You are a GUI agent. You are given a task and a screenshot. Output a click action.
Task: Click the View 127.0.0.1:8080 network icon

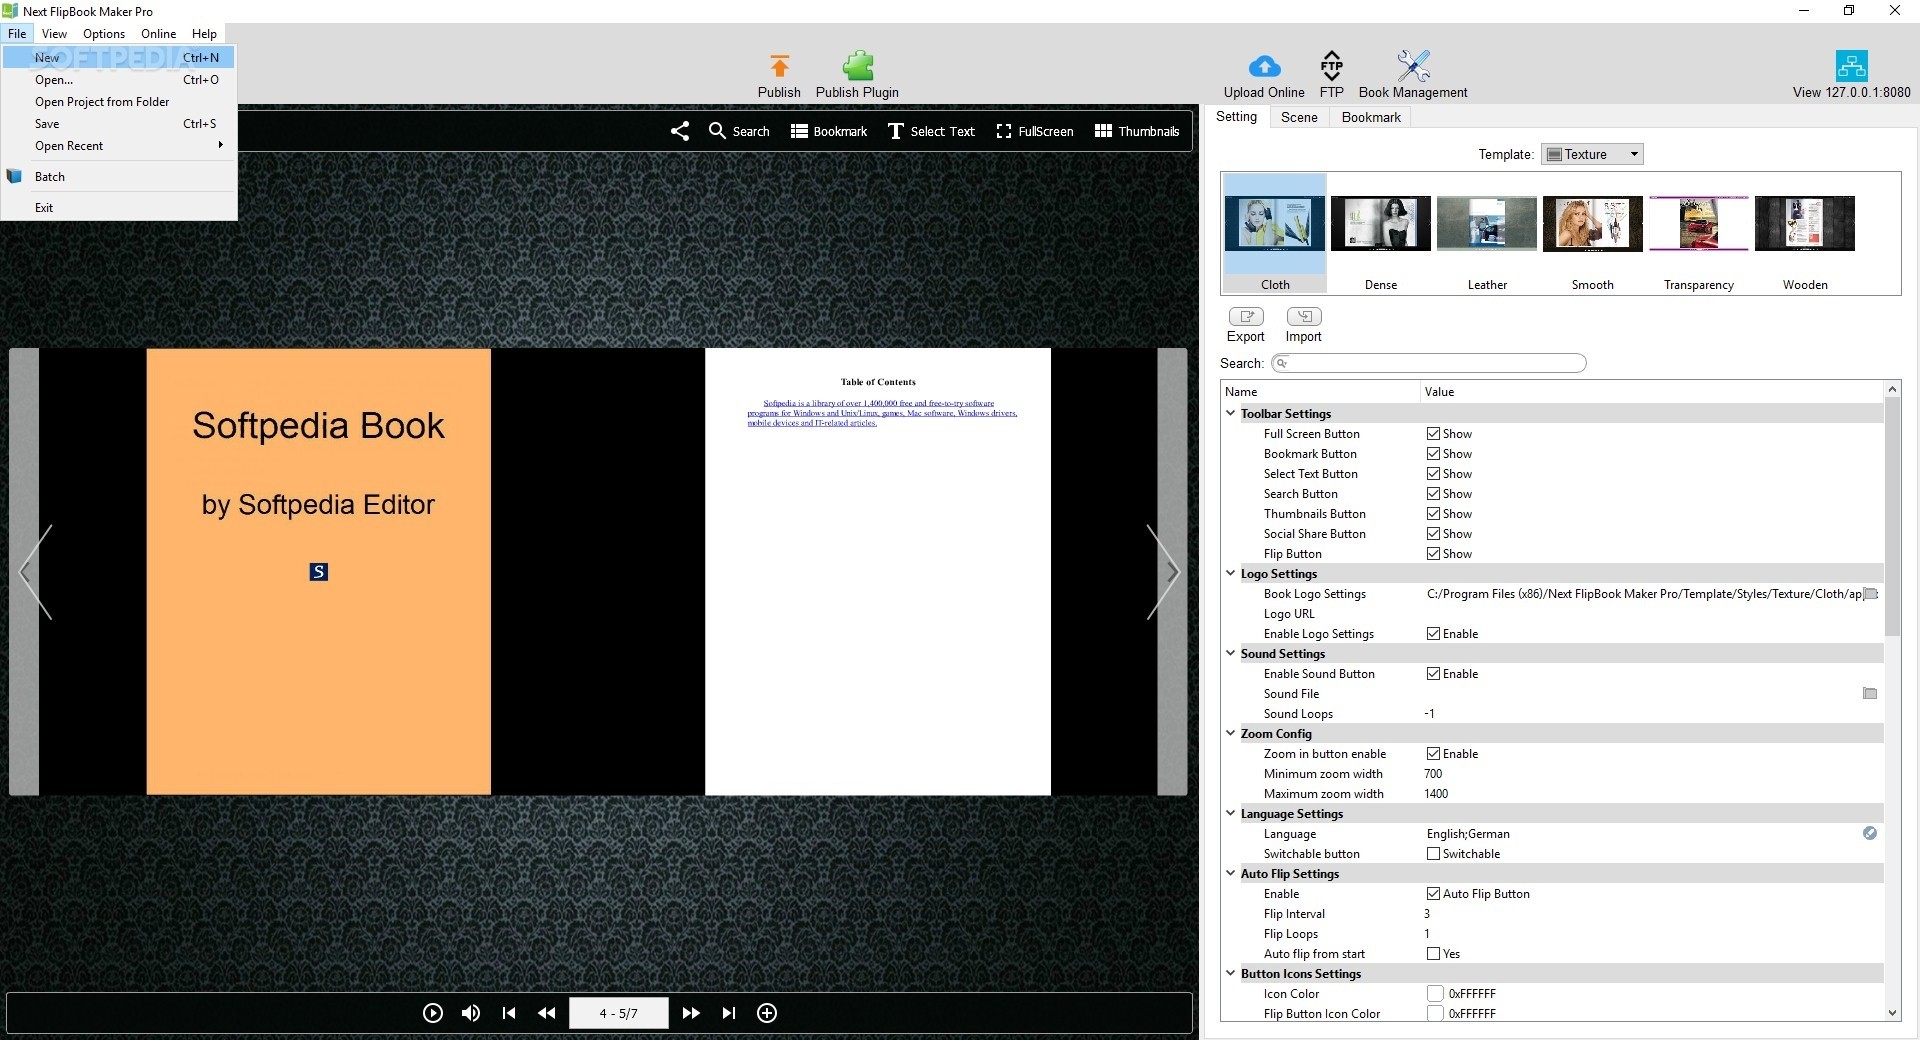pyautogui.click(x=1851, y=66)
